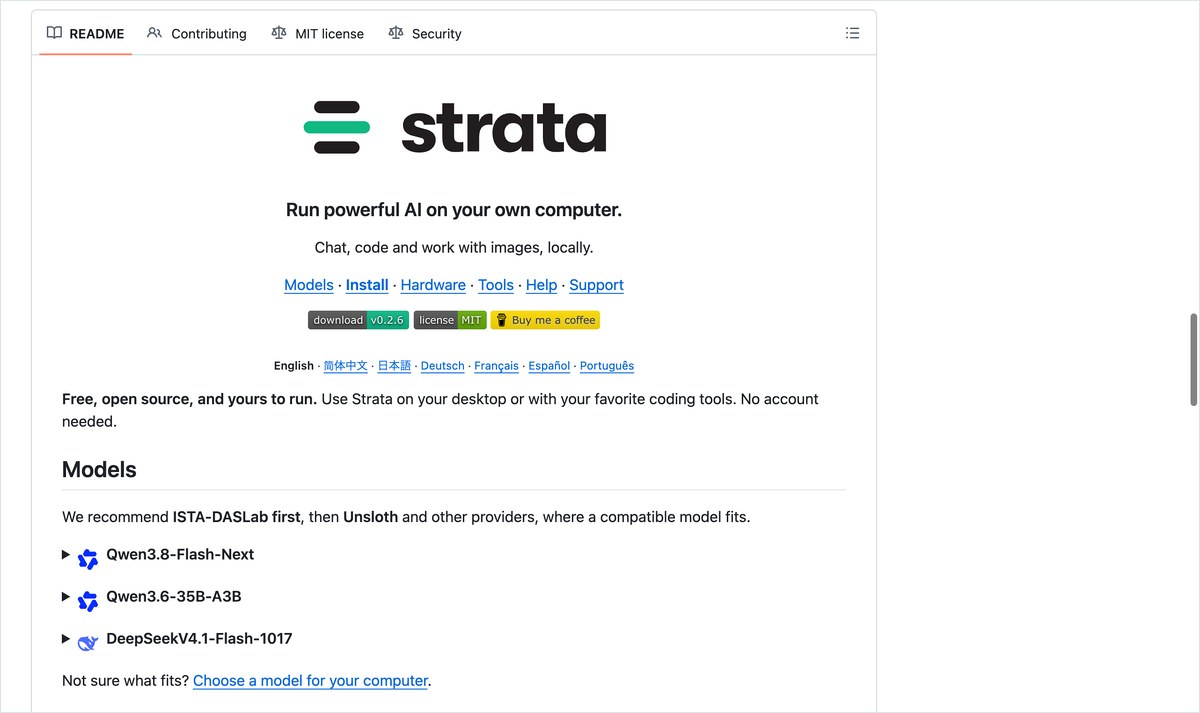Click the scale icon beside Security
1200x713 pixels.
click(x=395, y=33)
